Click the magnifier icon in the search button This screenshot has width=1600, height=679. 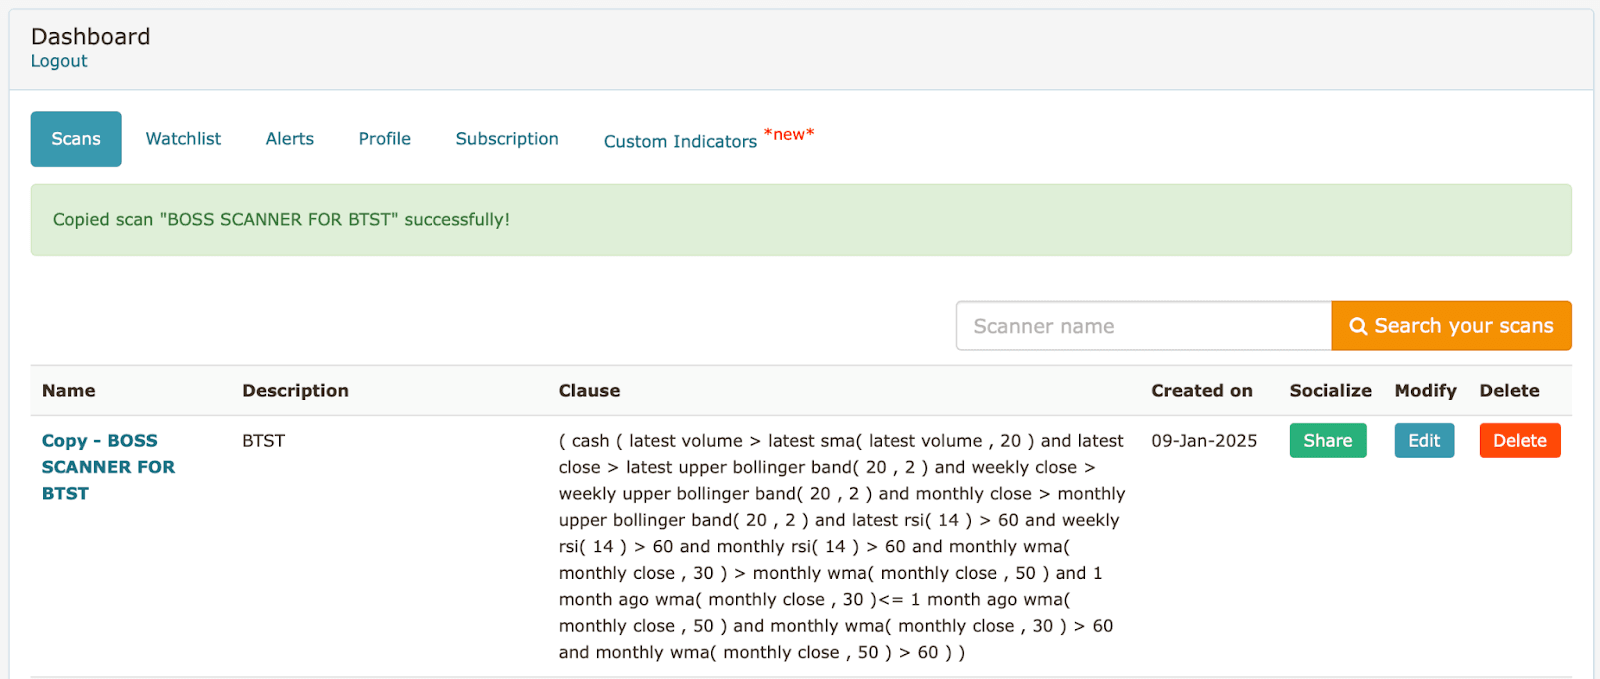tap(1358, 326)
